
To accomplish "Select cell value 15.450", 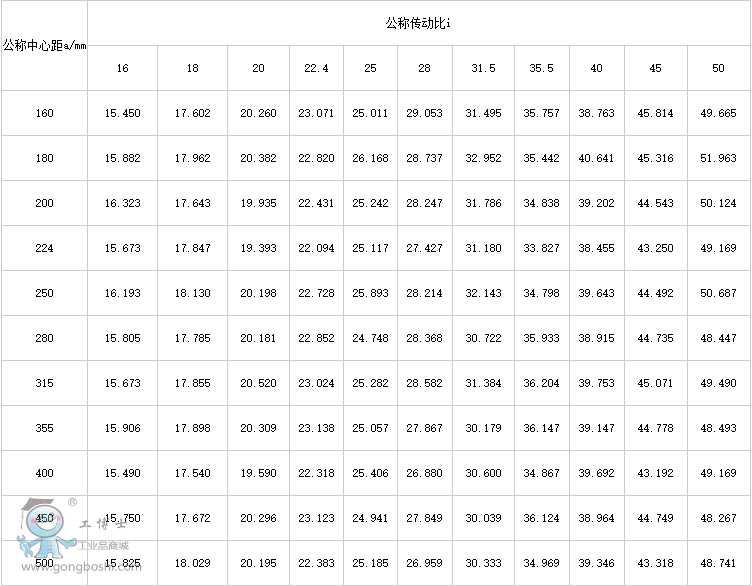I will (x=123, y=113).
